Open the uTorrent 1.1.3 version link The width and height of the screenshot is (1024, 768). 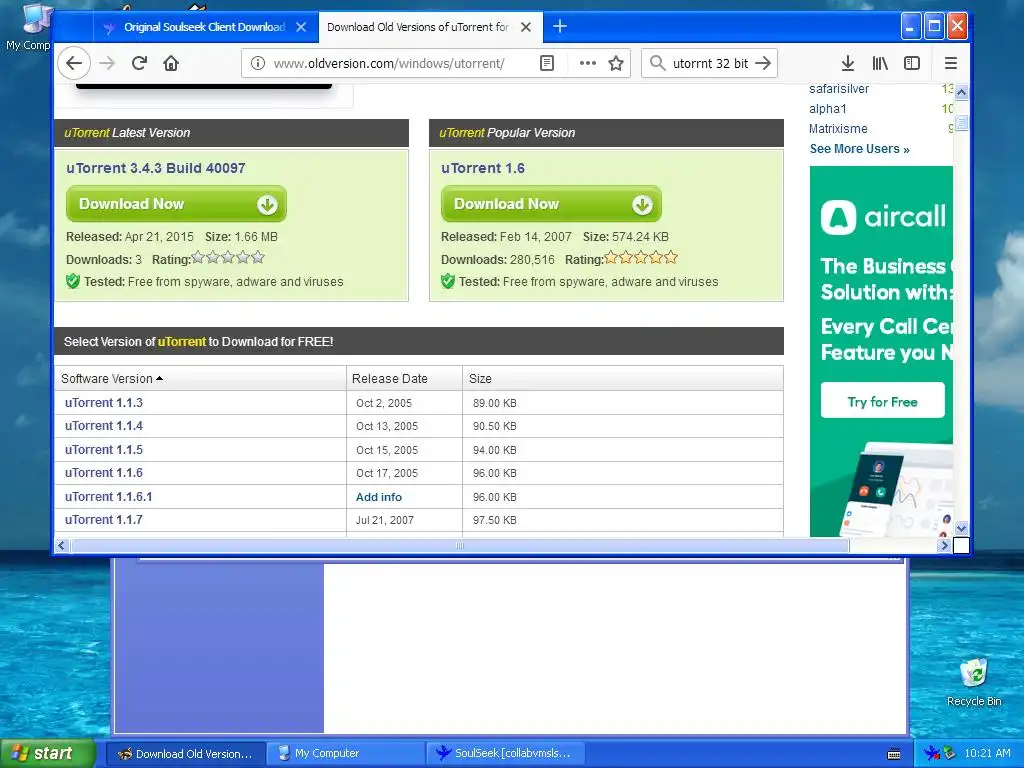pos(104,403)
